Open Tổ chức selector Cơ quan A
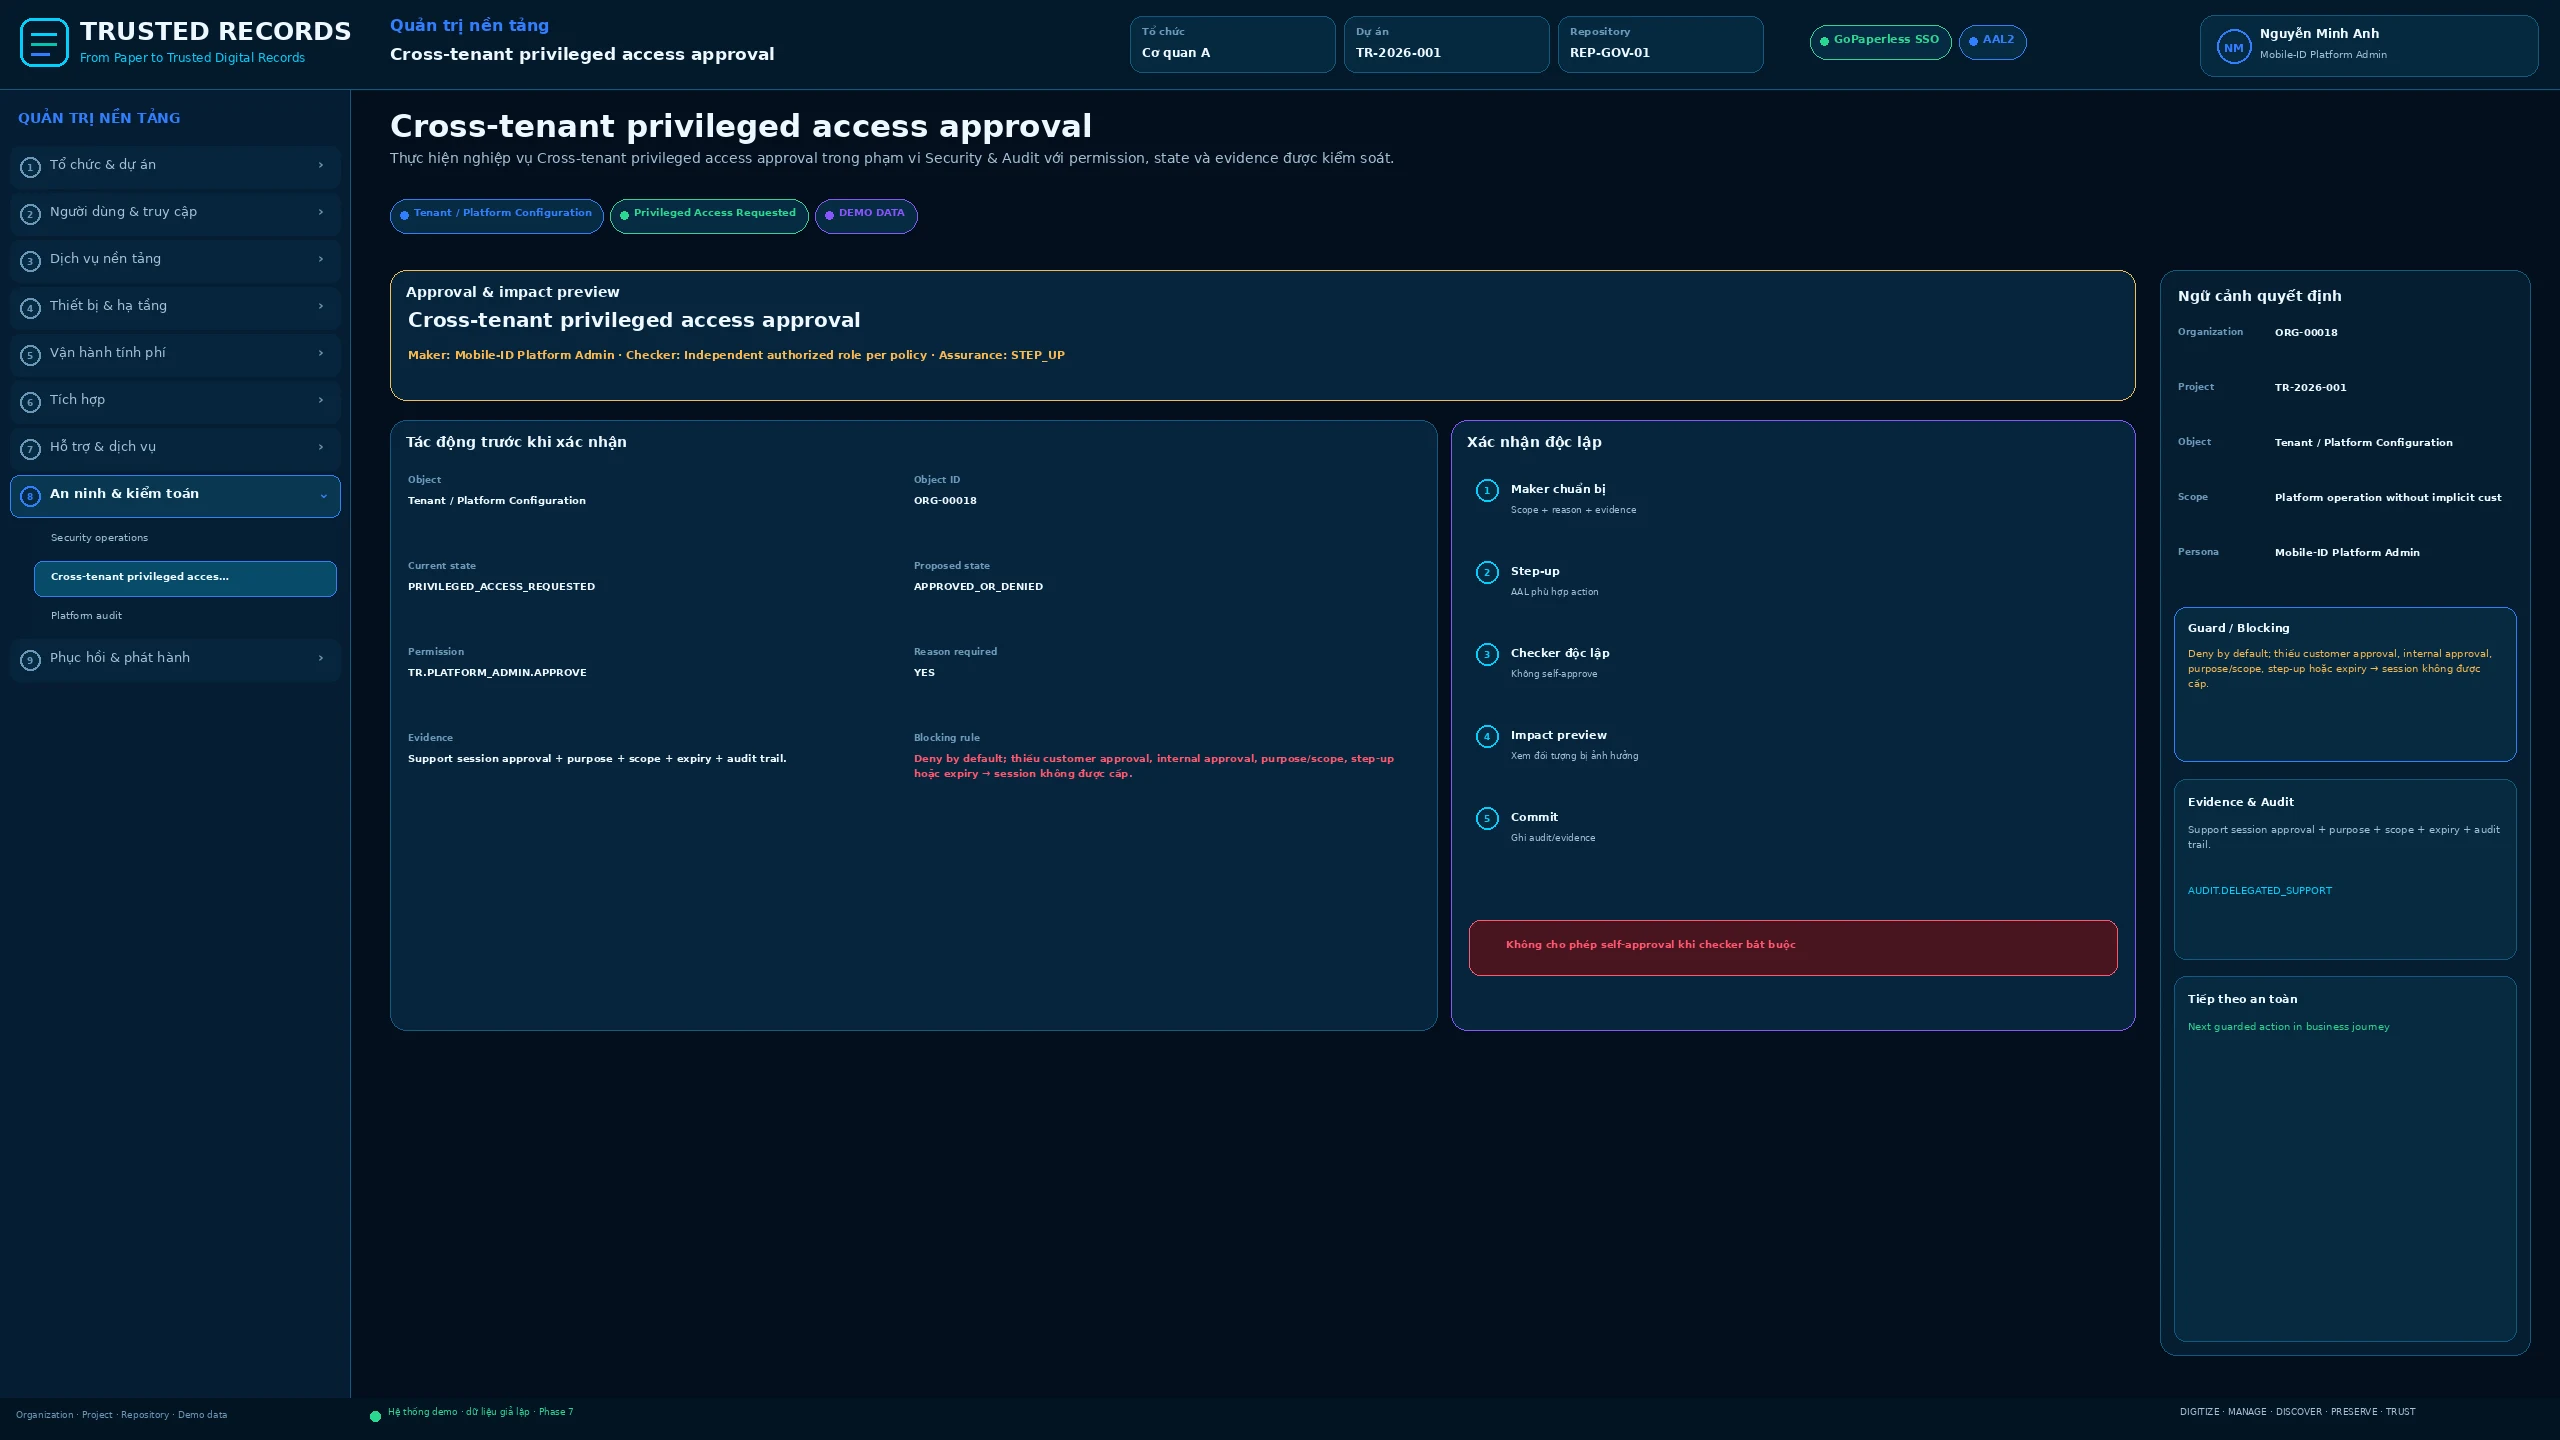Viewport: 2560px width, 1440px height. coord(1232,44)
